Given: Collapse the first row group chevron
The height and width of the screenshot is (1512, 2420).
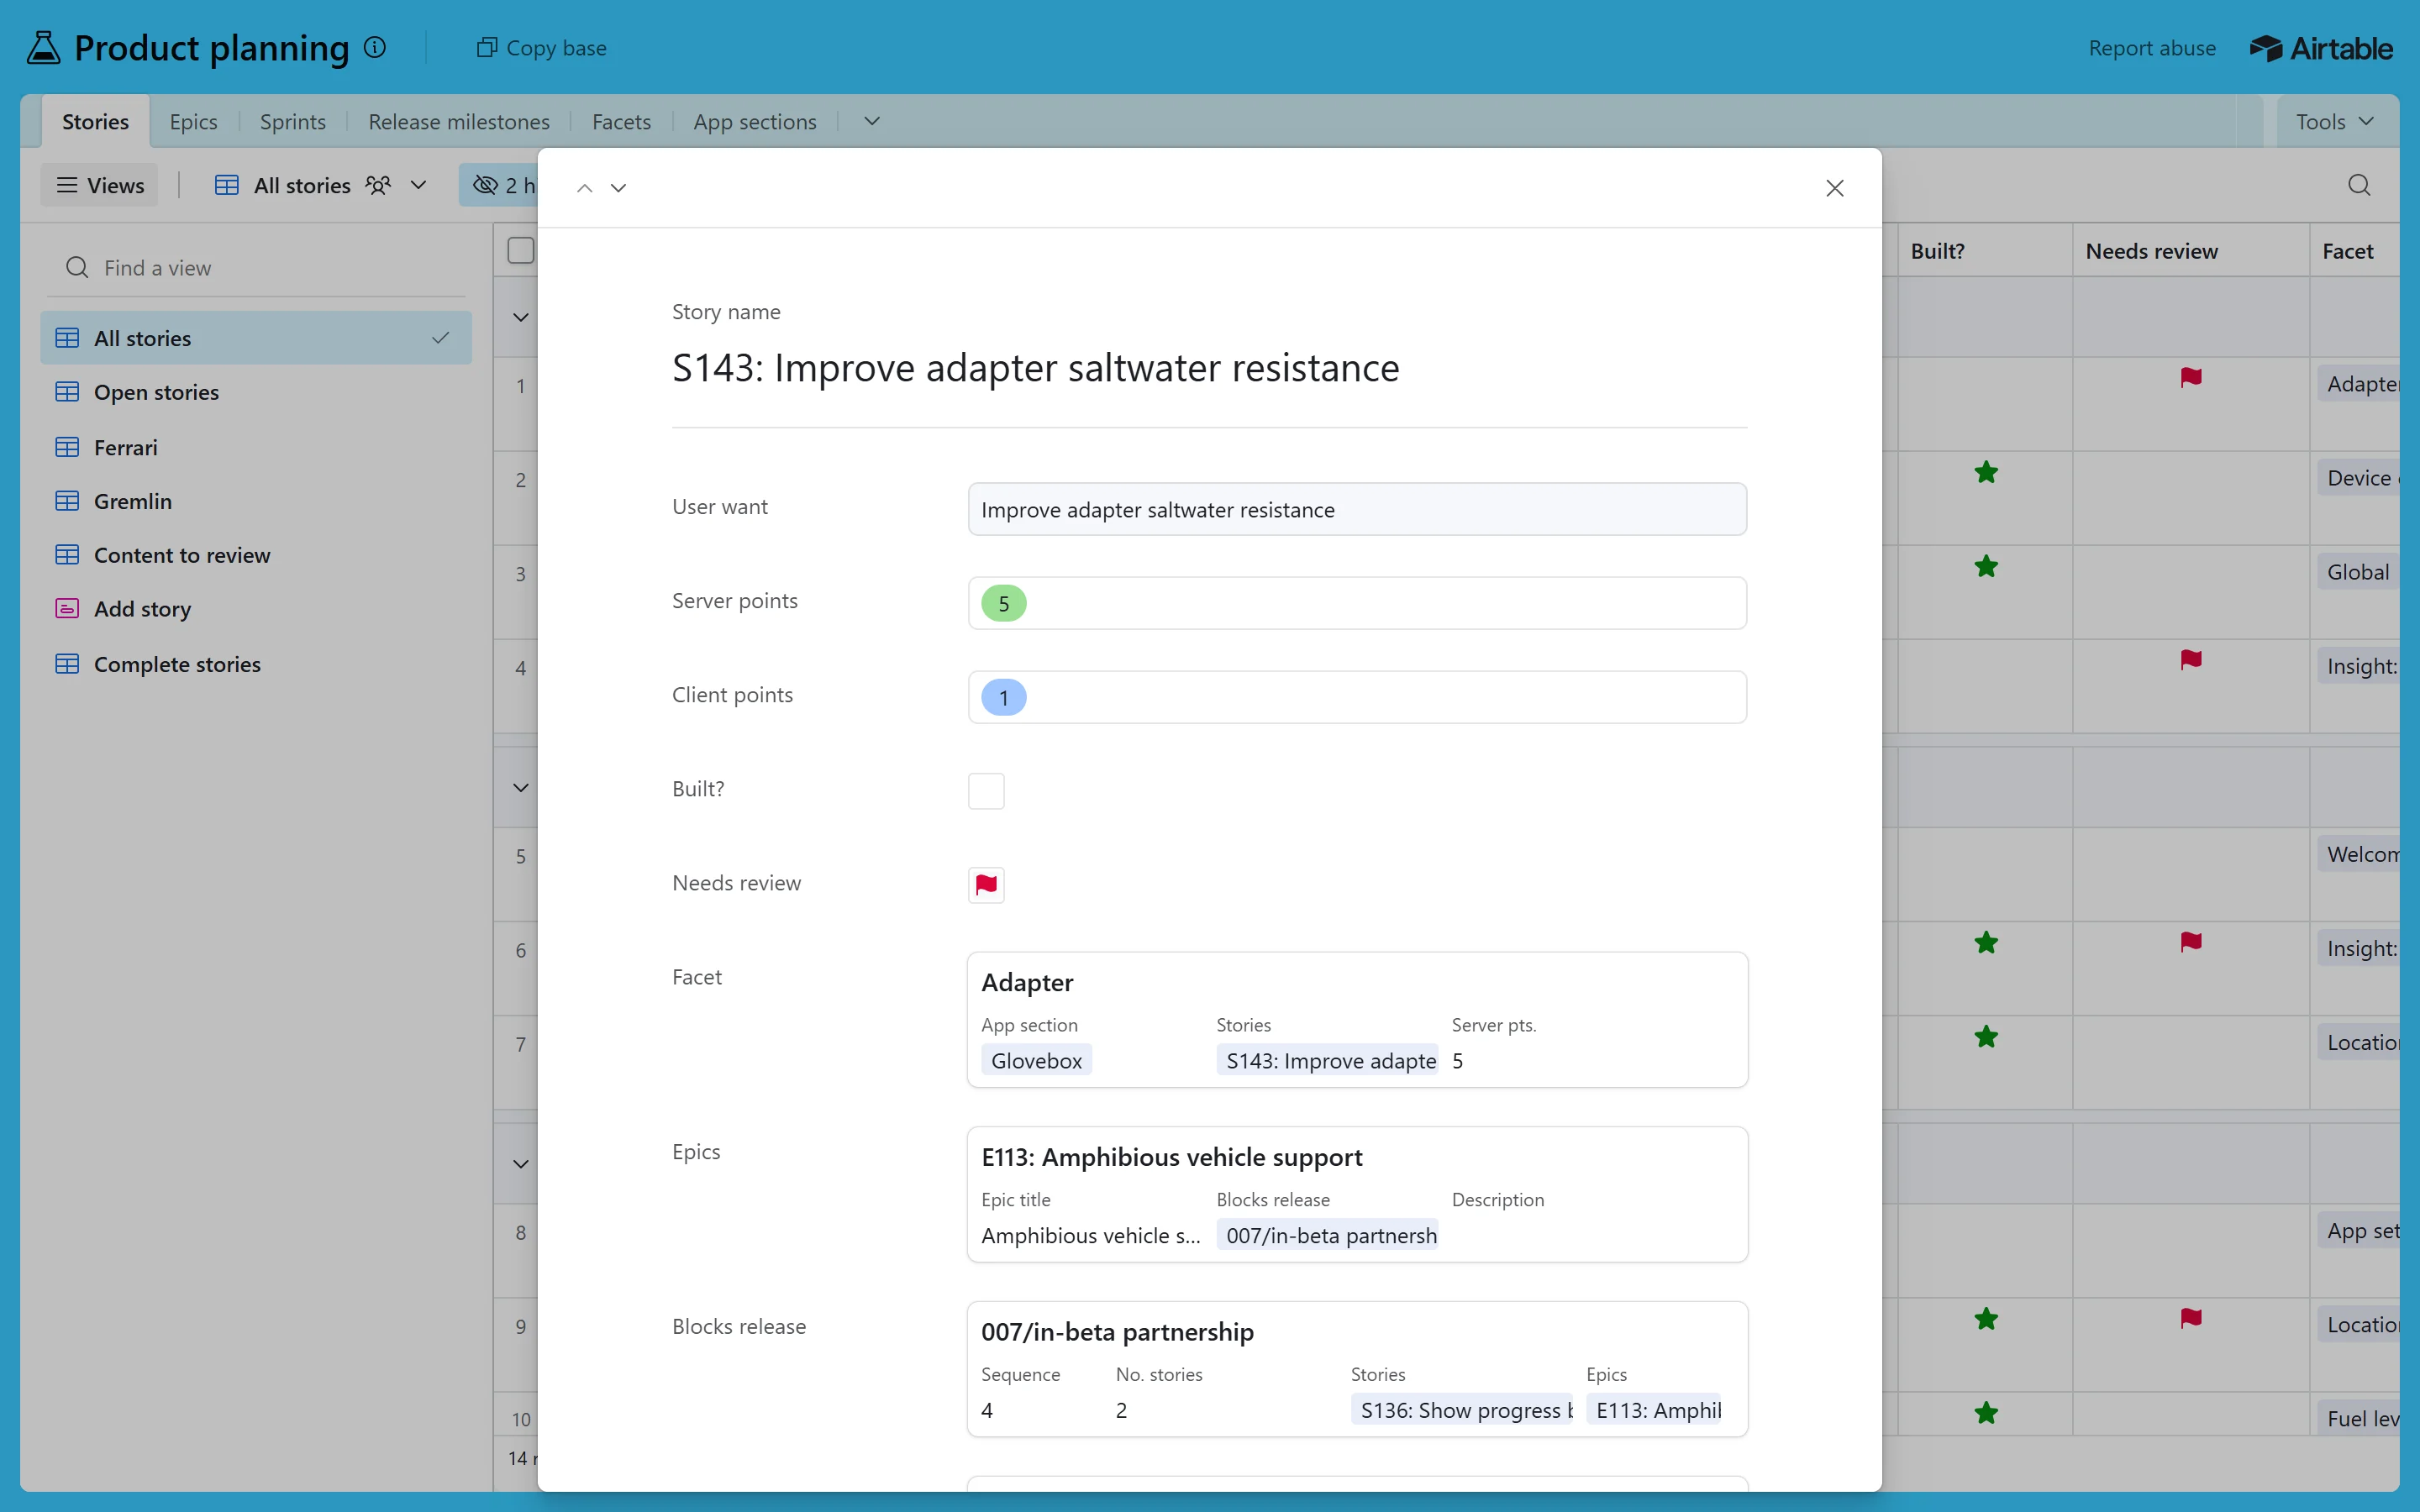Looking at the screenshot, I should pos(521,317).
